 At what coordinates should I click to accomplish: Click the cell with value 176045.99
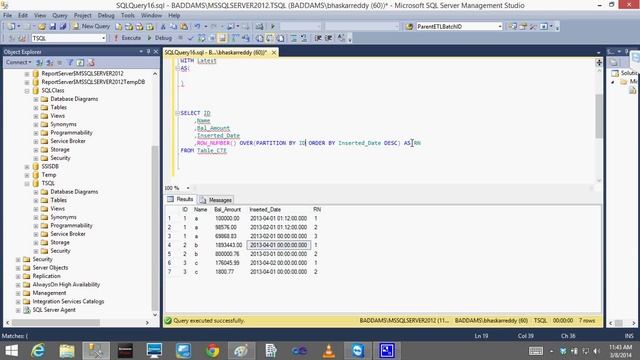click(227, 263)
